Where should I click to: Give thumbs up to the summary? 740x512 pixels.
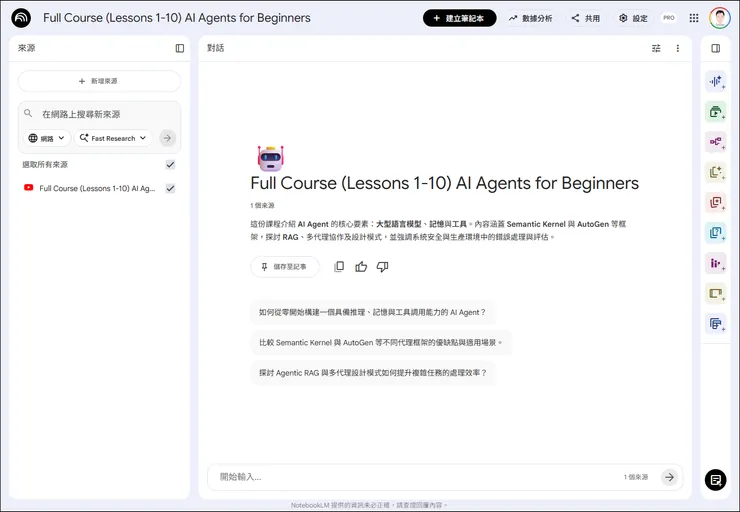coord(361,267)
